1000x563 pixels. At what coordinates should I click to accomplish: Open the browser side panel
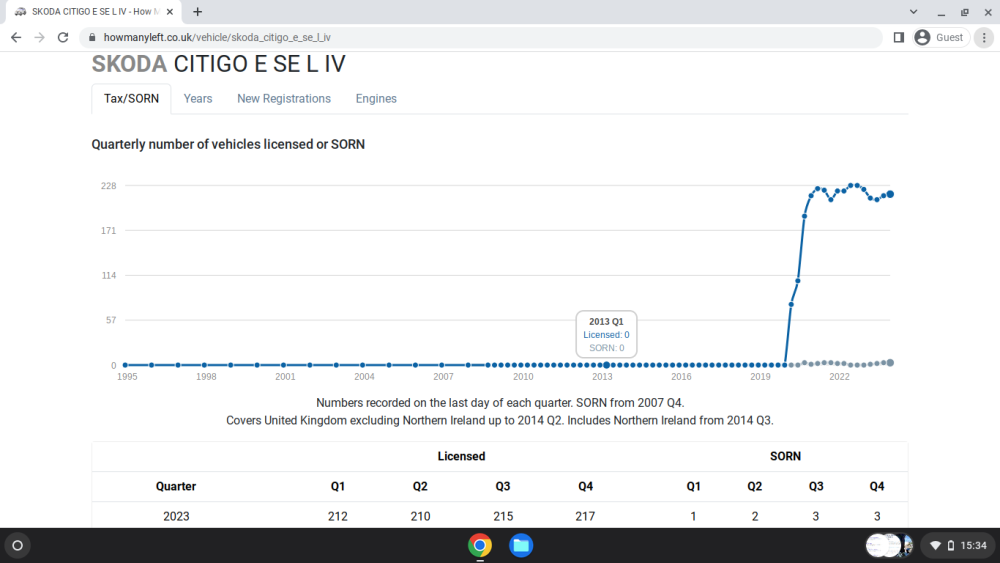tap(899, 38)
